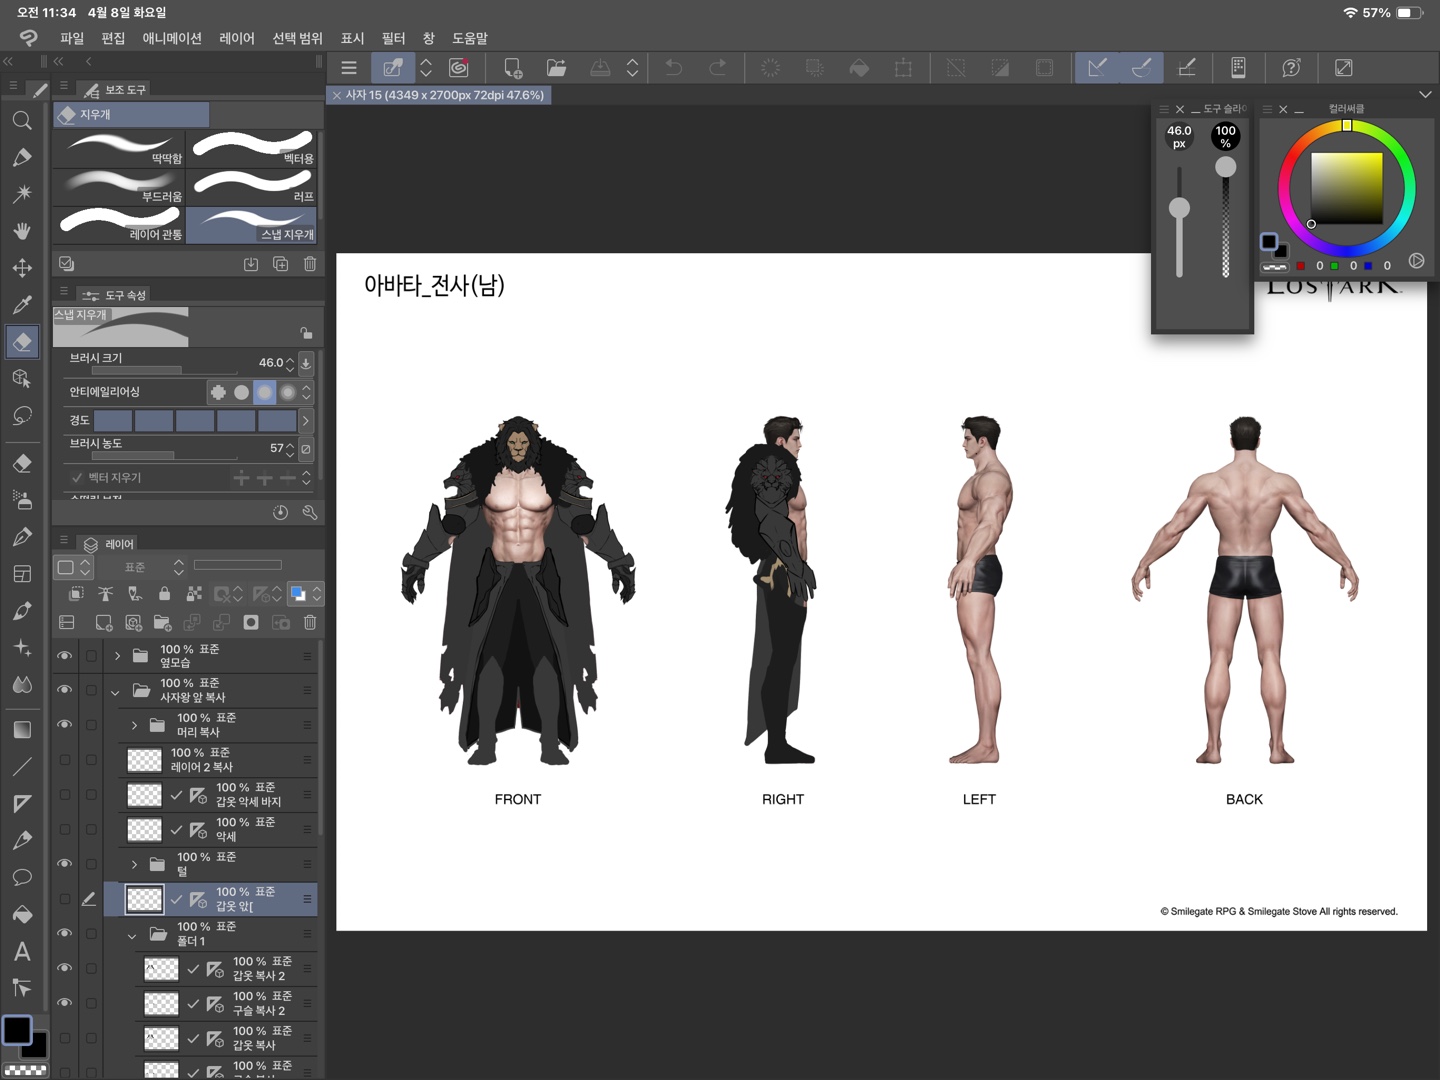This screenshot has width=1440, height=1080.
Task: Open sub tool detail wrench icon
Action: [x=310, y=512]
